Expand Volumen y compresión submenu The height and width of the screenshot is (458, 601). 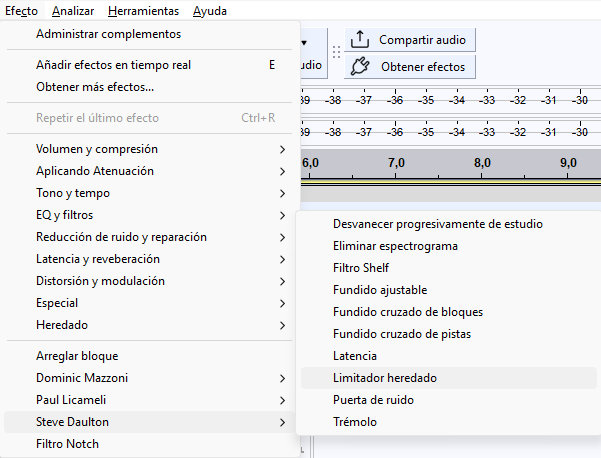tap(97, 149)
